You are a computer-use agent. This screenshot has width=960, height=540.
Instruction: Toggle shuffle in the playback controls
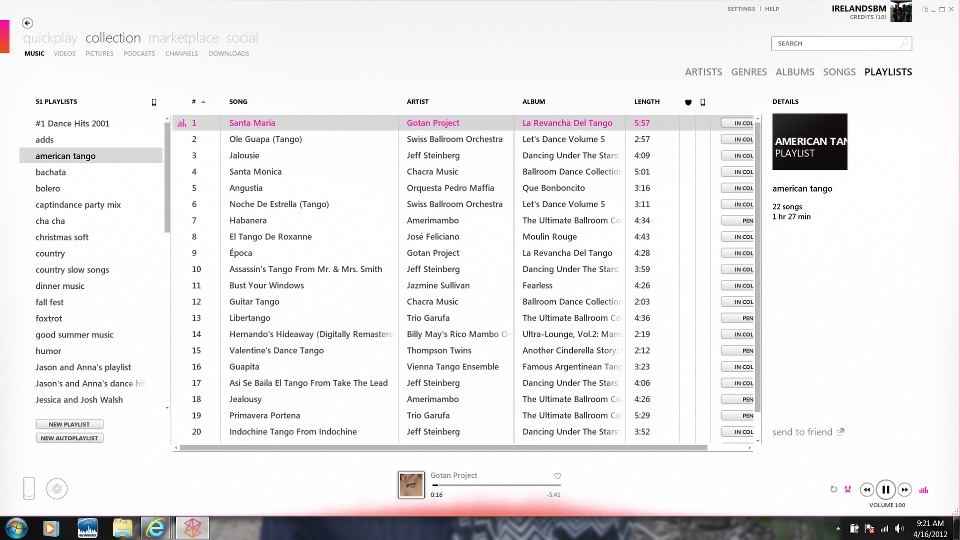[x=848, y=489]
